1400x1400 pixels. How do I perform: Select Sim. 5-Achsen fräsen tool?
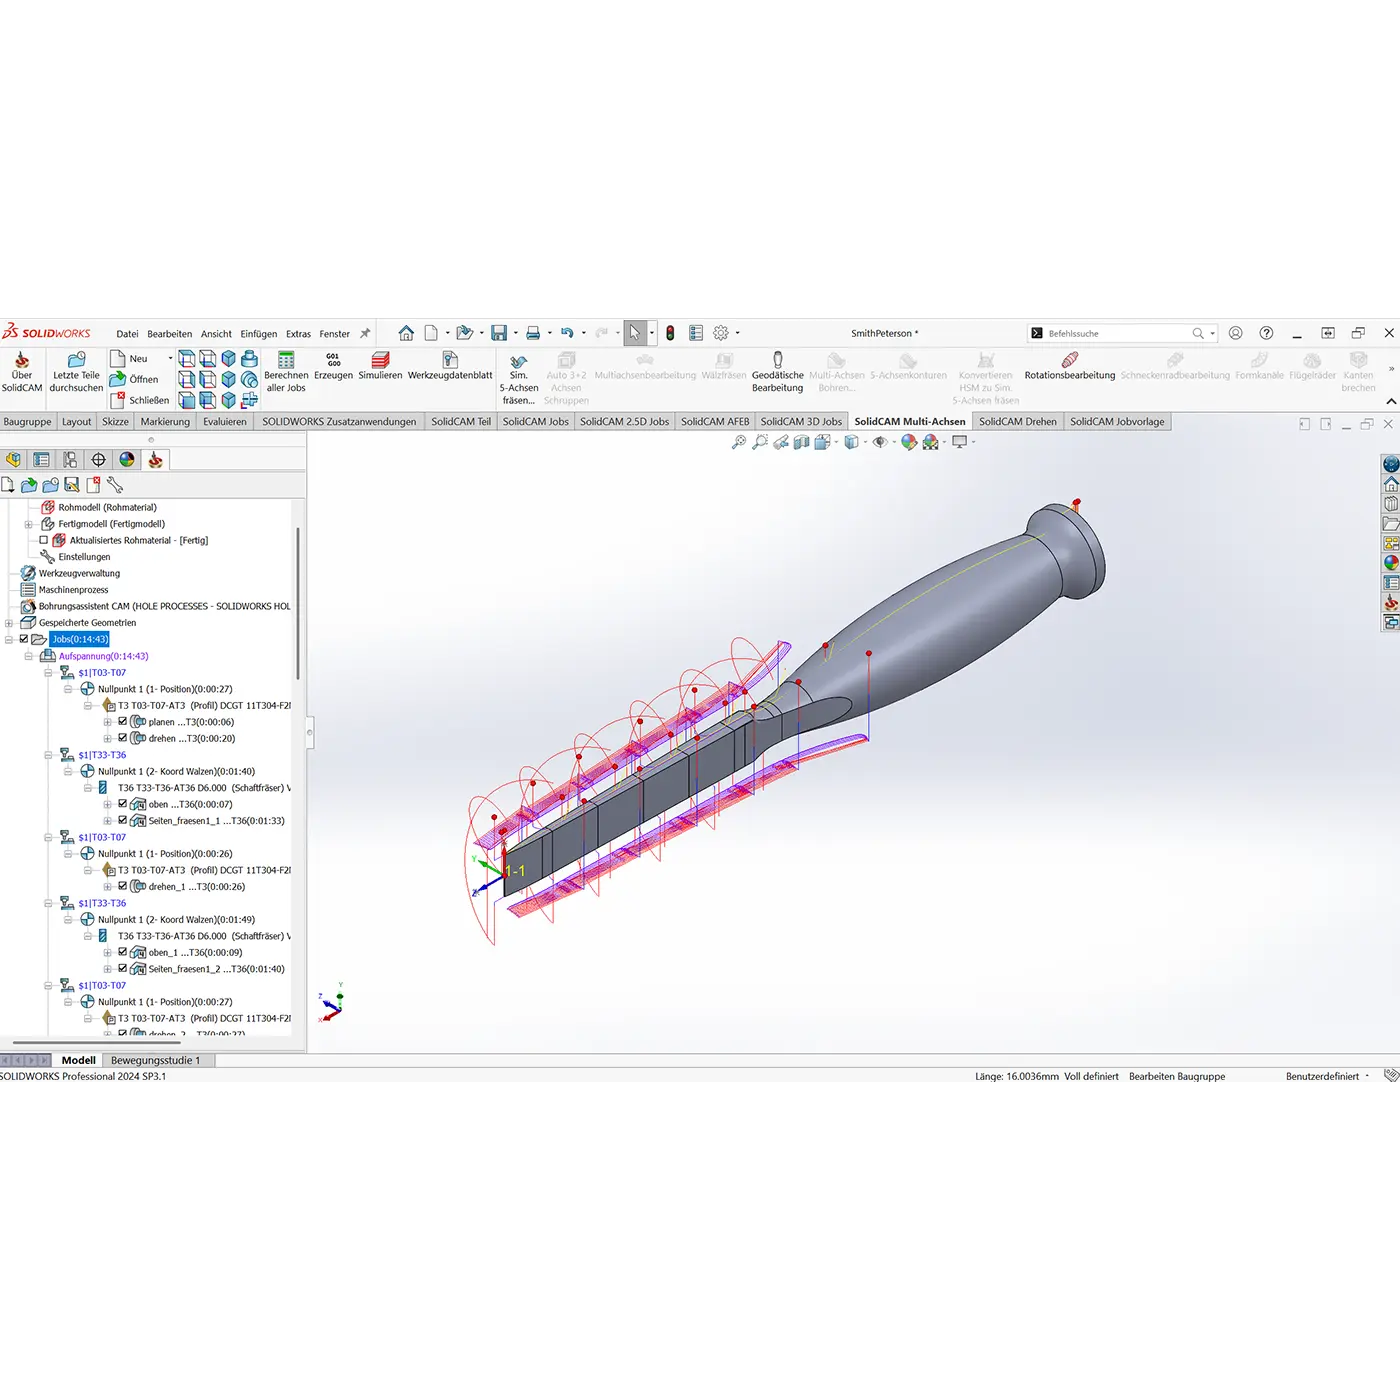click(x=518, y=380)
